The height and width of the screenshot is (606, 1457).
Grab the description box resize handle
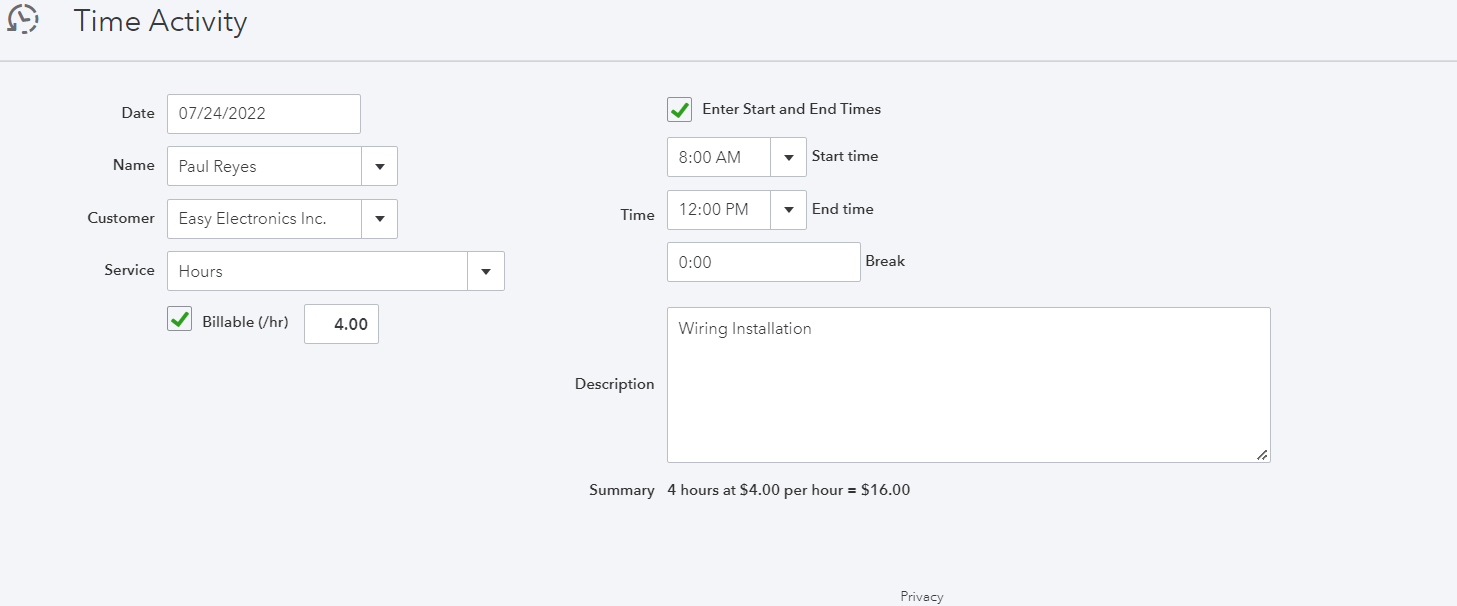1263,455
